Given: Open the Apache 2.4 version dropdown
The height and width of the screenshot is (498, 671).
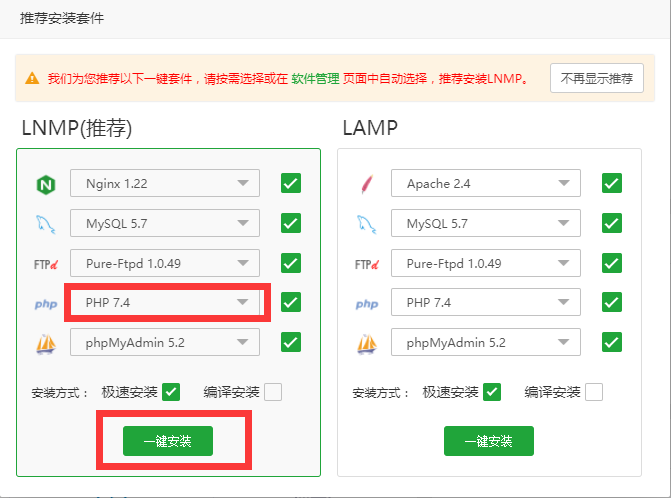Looking at the screenshot, I should [x=486, y=183].
